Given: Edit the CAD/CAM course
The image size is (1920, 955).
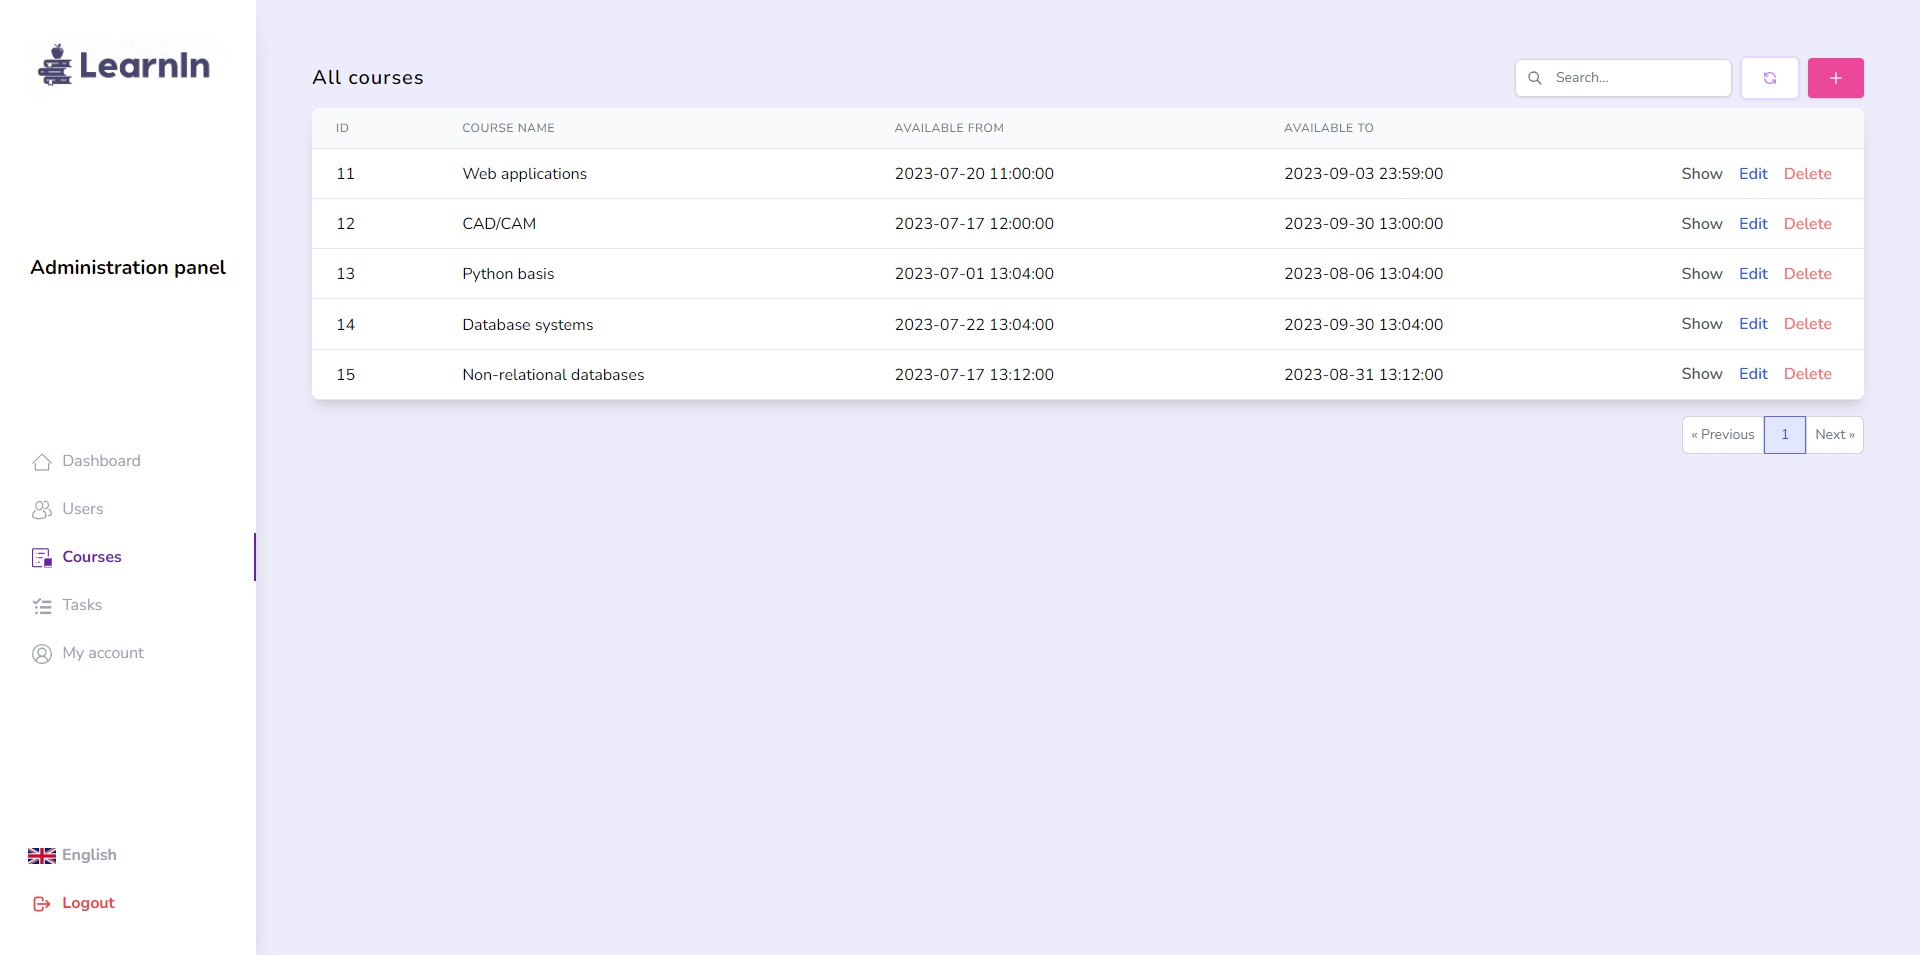Looking at the screenshot, I should 1753,224.
